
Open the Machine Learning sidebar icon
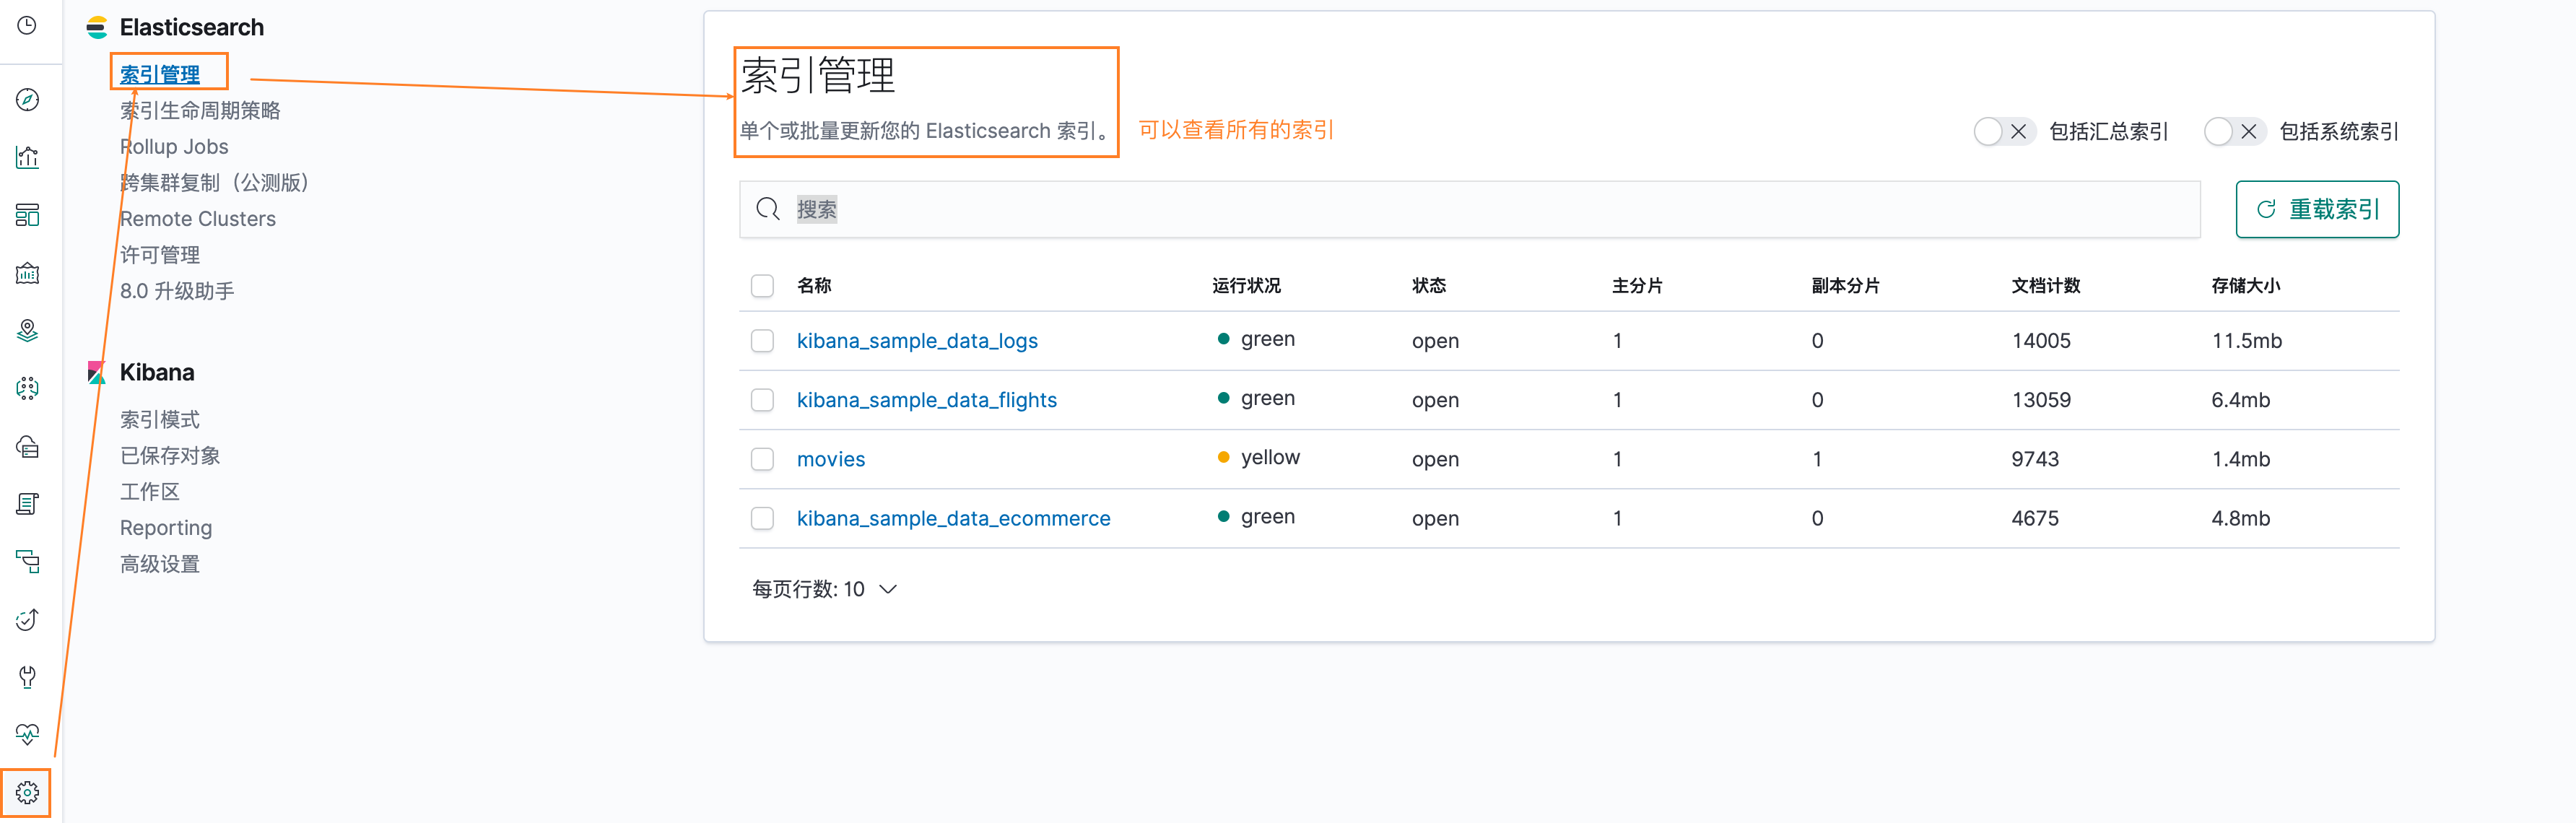coord(27,388)
